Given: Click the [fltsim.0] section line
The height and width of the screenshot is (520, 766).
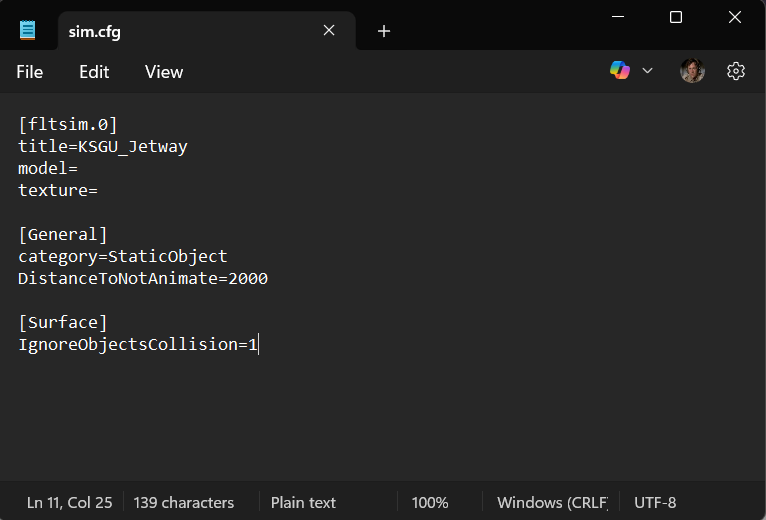Looking at the screenshot, I should click(x=68, y=125).
